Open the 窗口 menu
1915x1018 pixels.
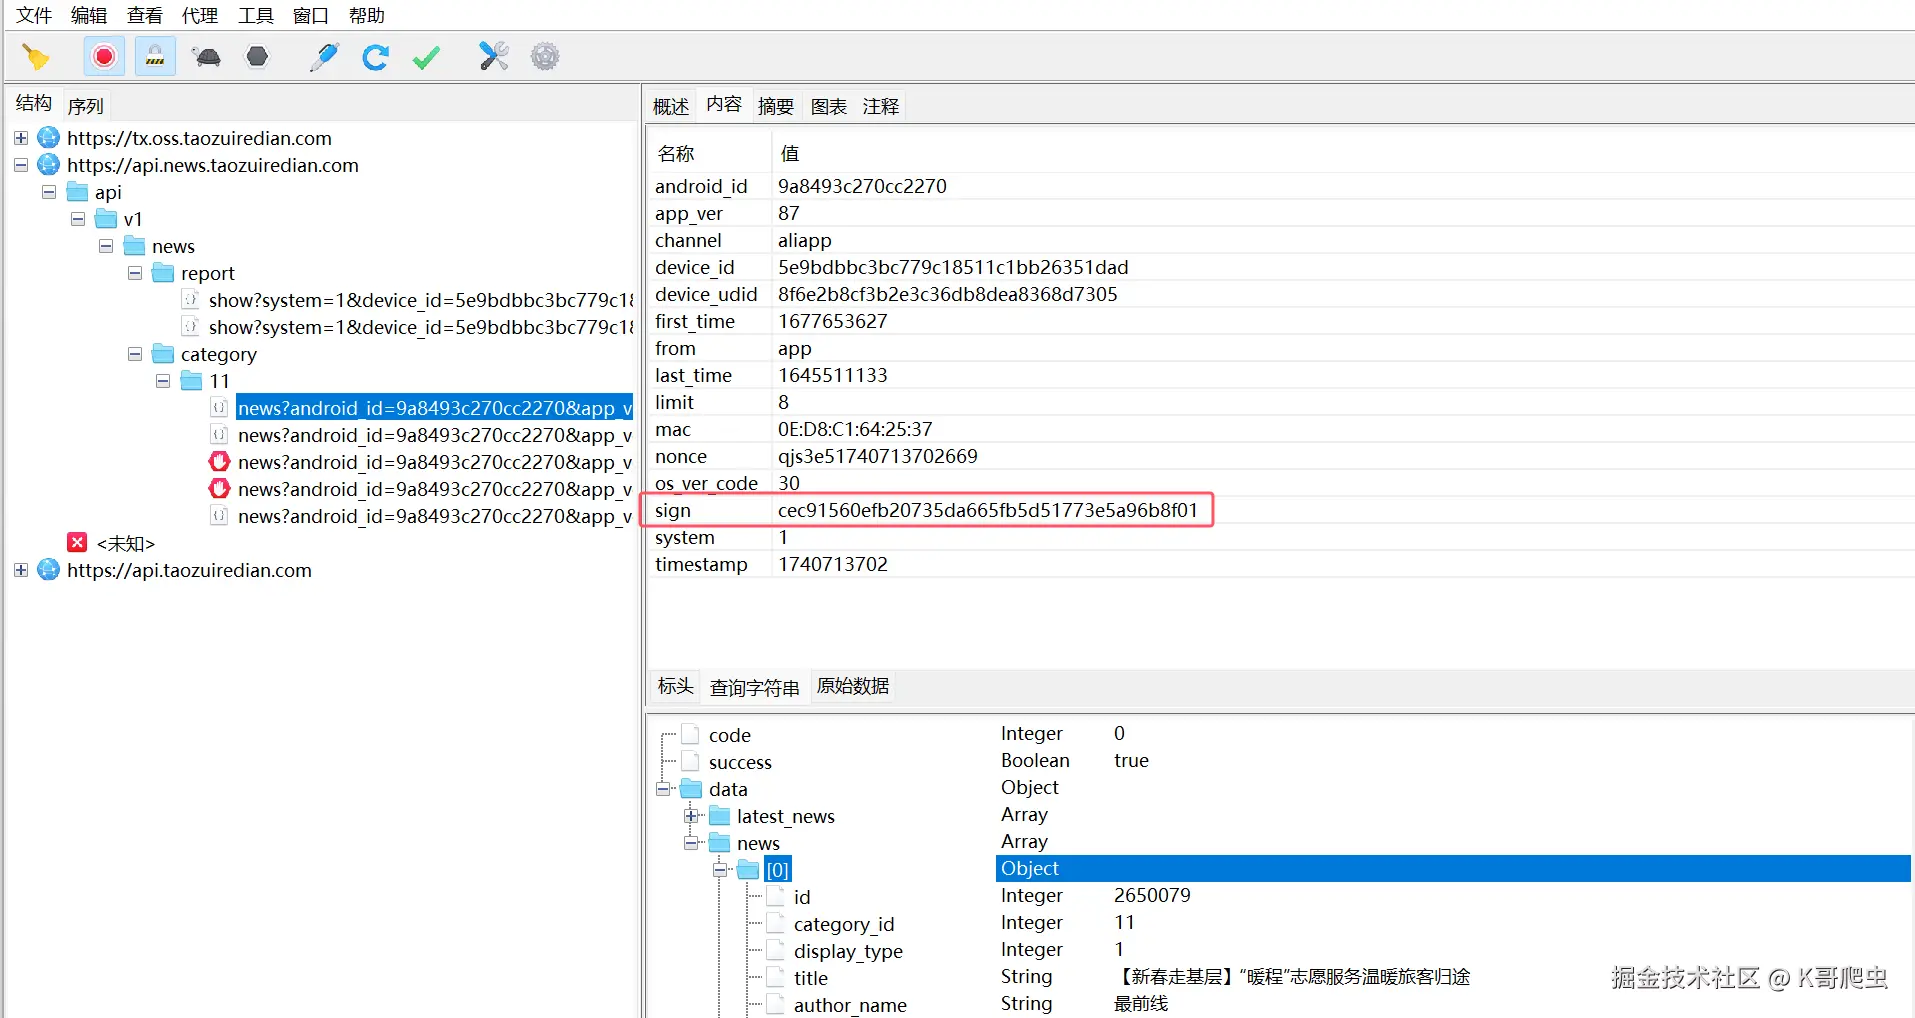[311, 15]
